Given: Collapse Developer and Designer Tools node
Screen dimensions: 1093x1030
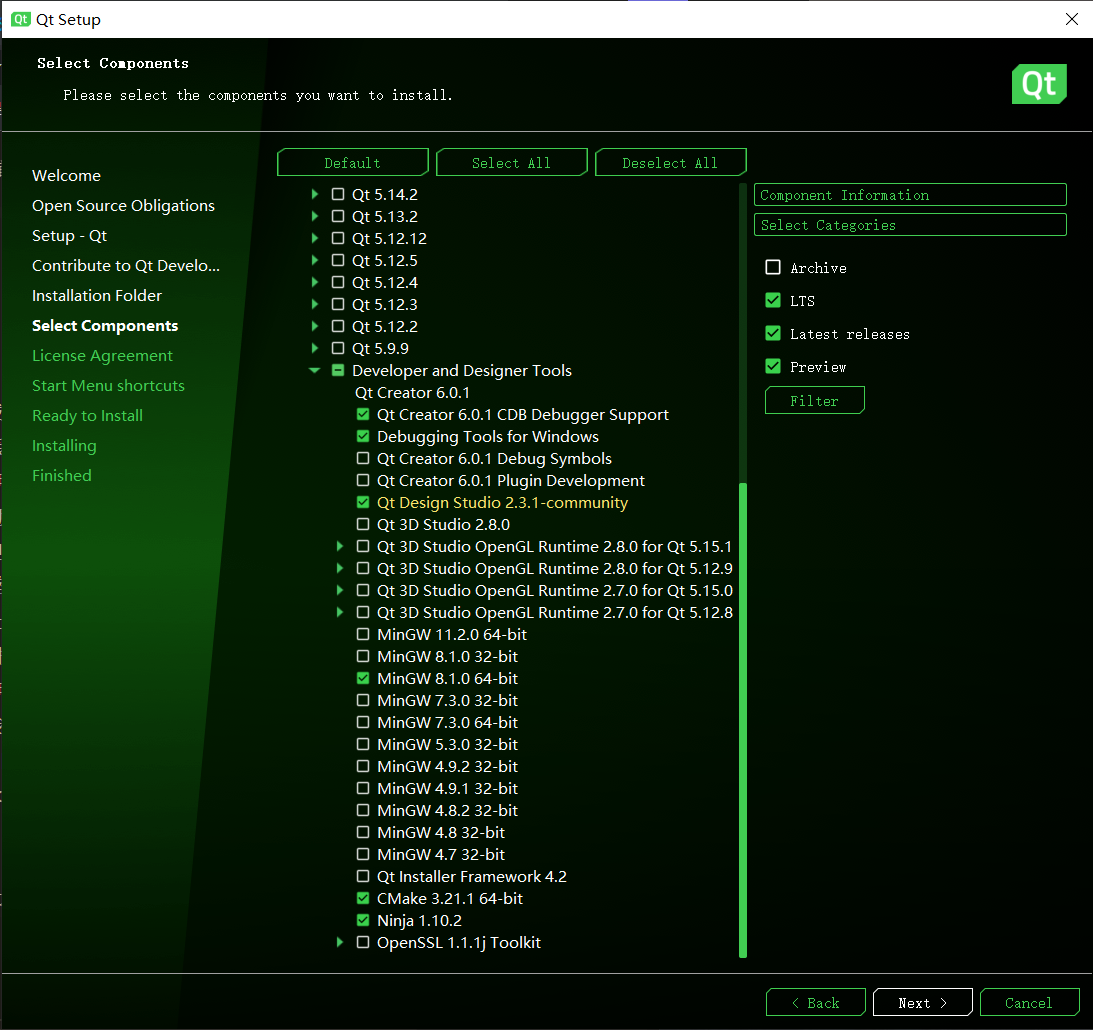Looking at the screenshot, I should coord(314,371).
